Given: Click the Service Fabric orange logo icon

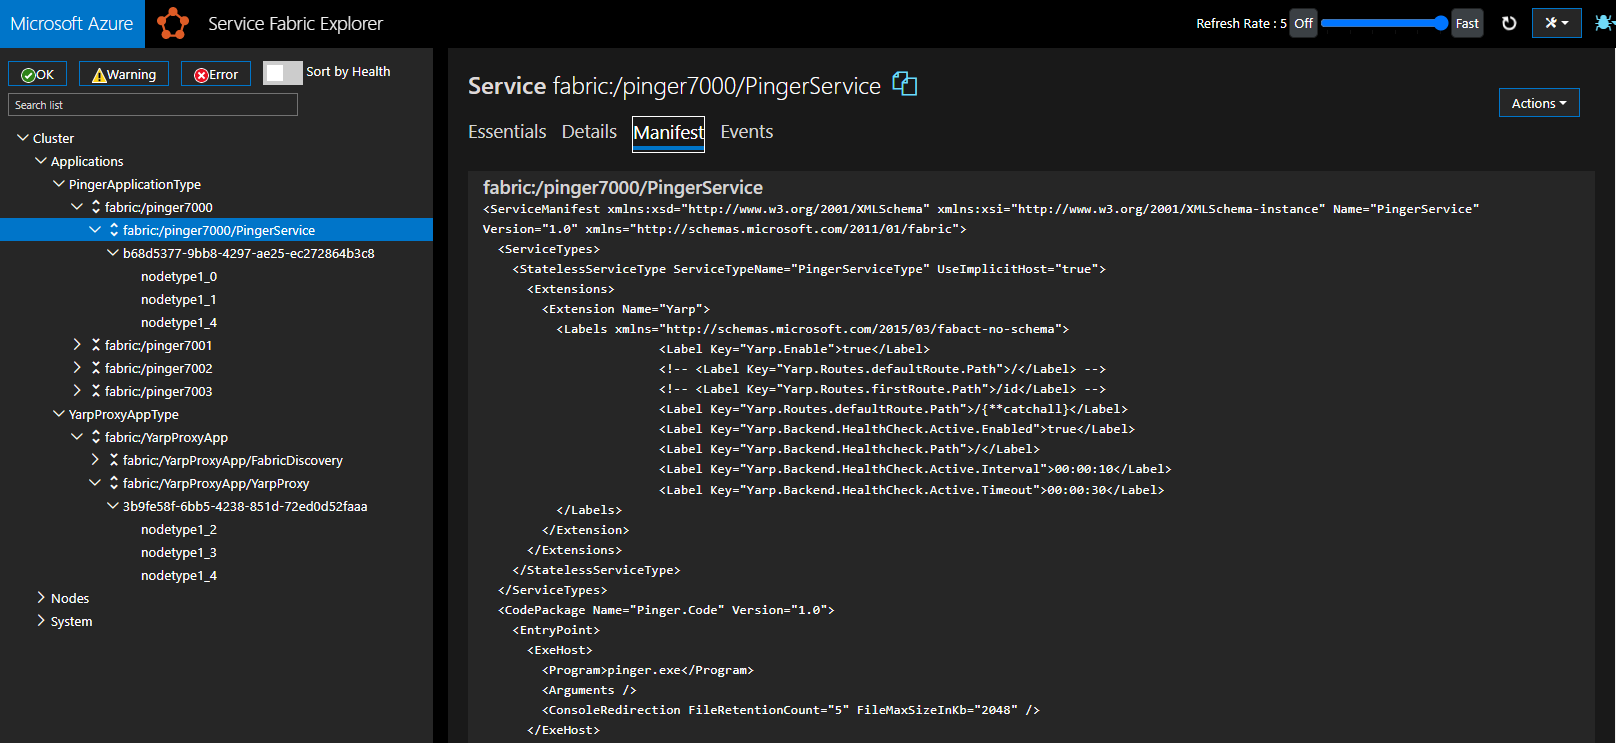Looking at the screenshot, I should (173, 23).
